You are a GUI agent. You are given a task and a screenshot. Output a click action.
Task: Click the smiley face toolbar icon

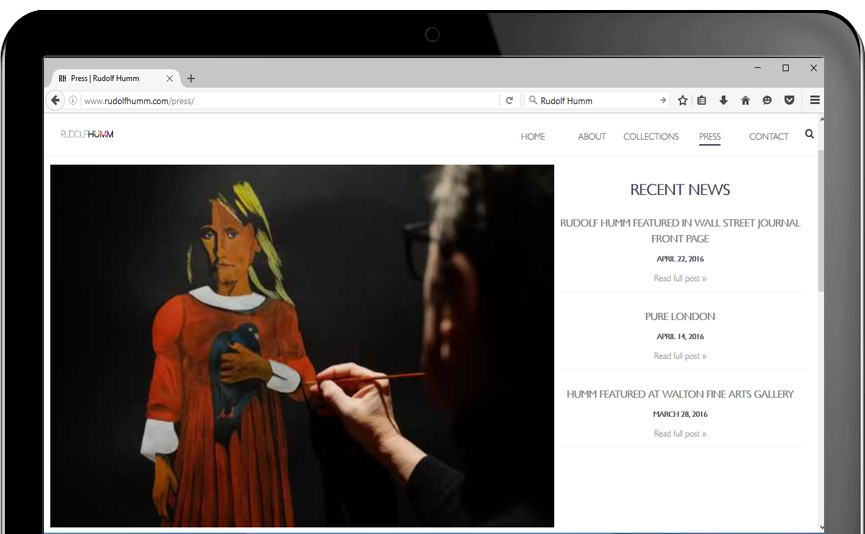pyautogui.click(x=767, y=100)
